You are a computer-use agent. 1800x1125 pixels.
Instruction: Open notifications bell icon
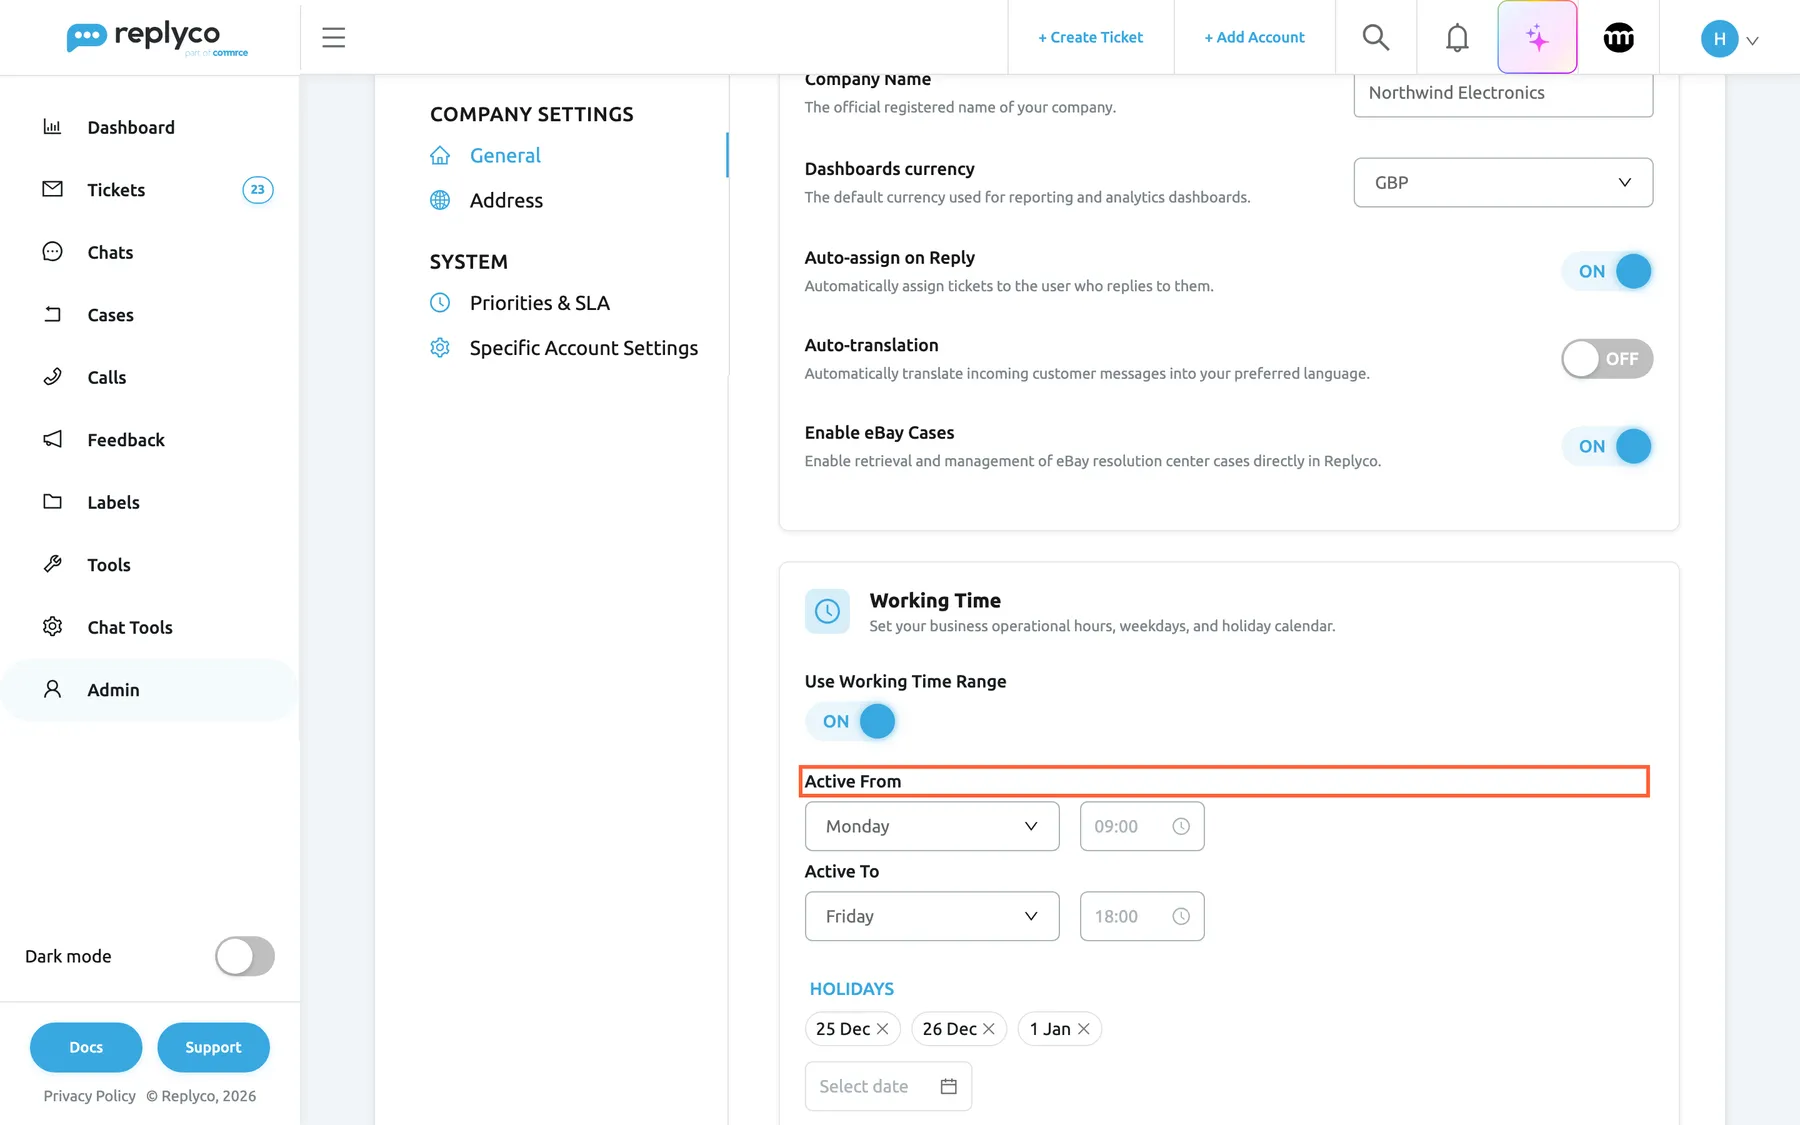coord(1457,37)
